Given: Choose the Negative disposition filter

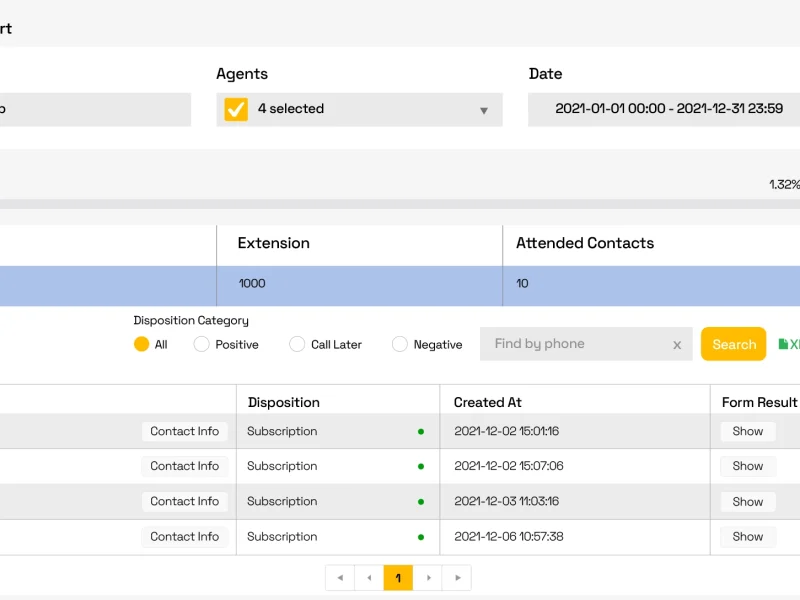Looking at the screenshot, I should (399, 344).
